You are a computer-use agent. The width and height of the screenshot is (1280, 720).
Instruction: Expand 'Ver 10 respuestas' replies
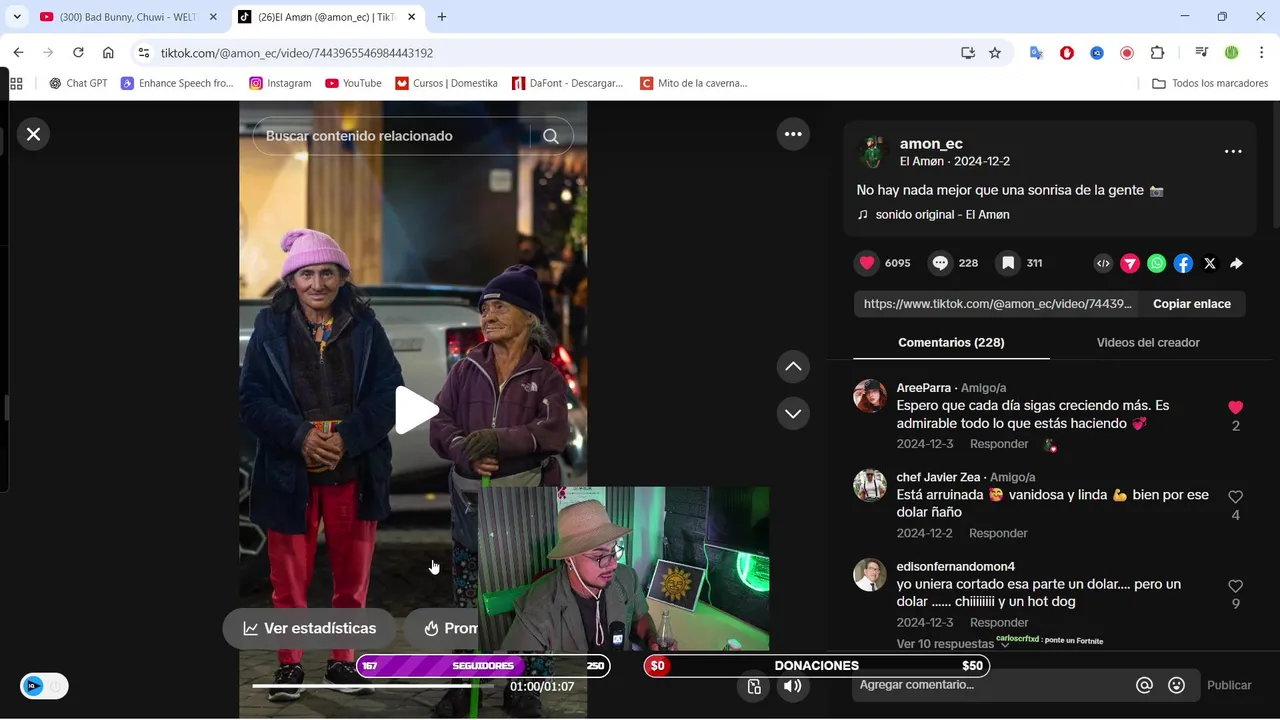[x=952, y=644]
